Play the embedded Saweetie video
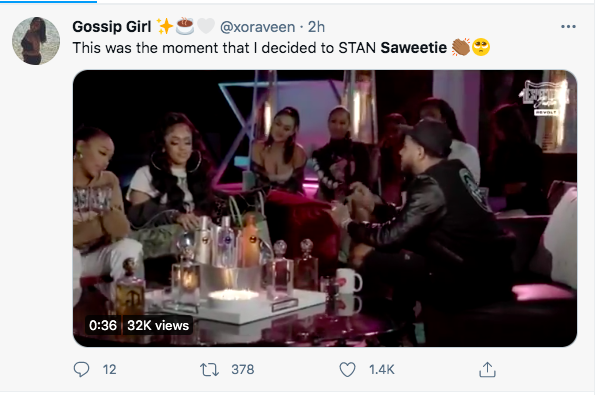 pos(325,208)
